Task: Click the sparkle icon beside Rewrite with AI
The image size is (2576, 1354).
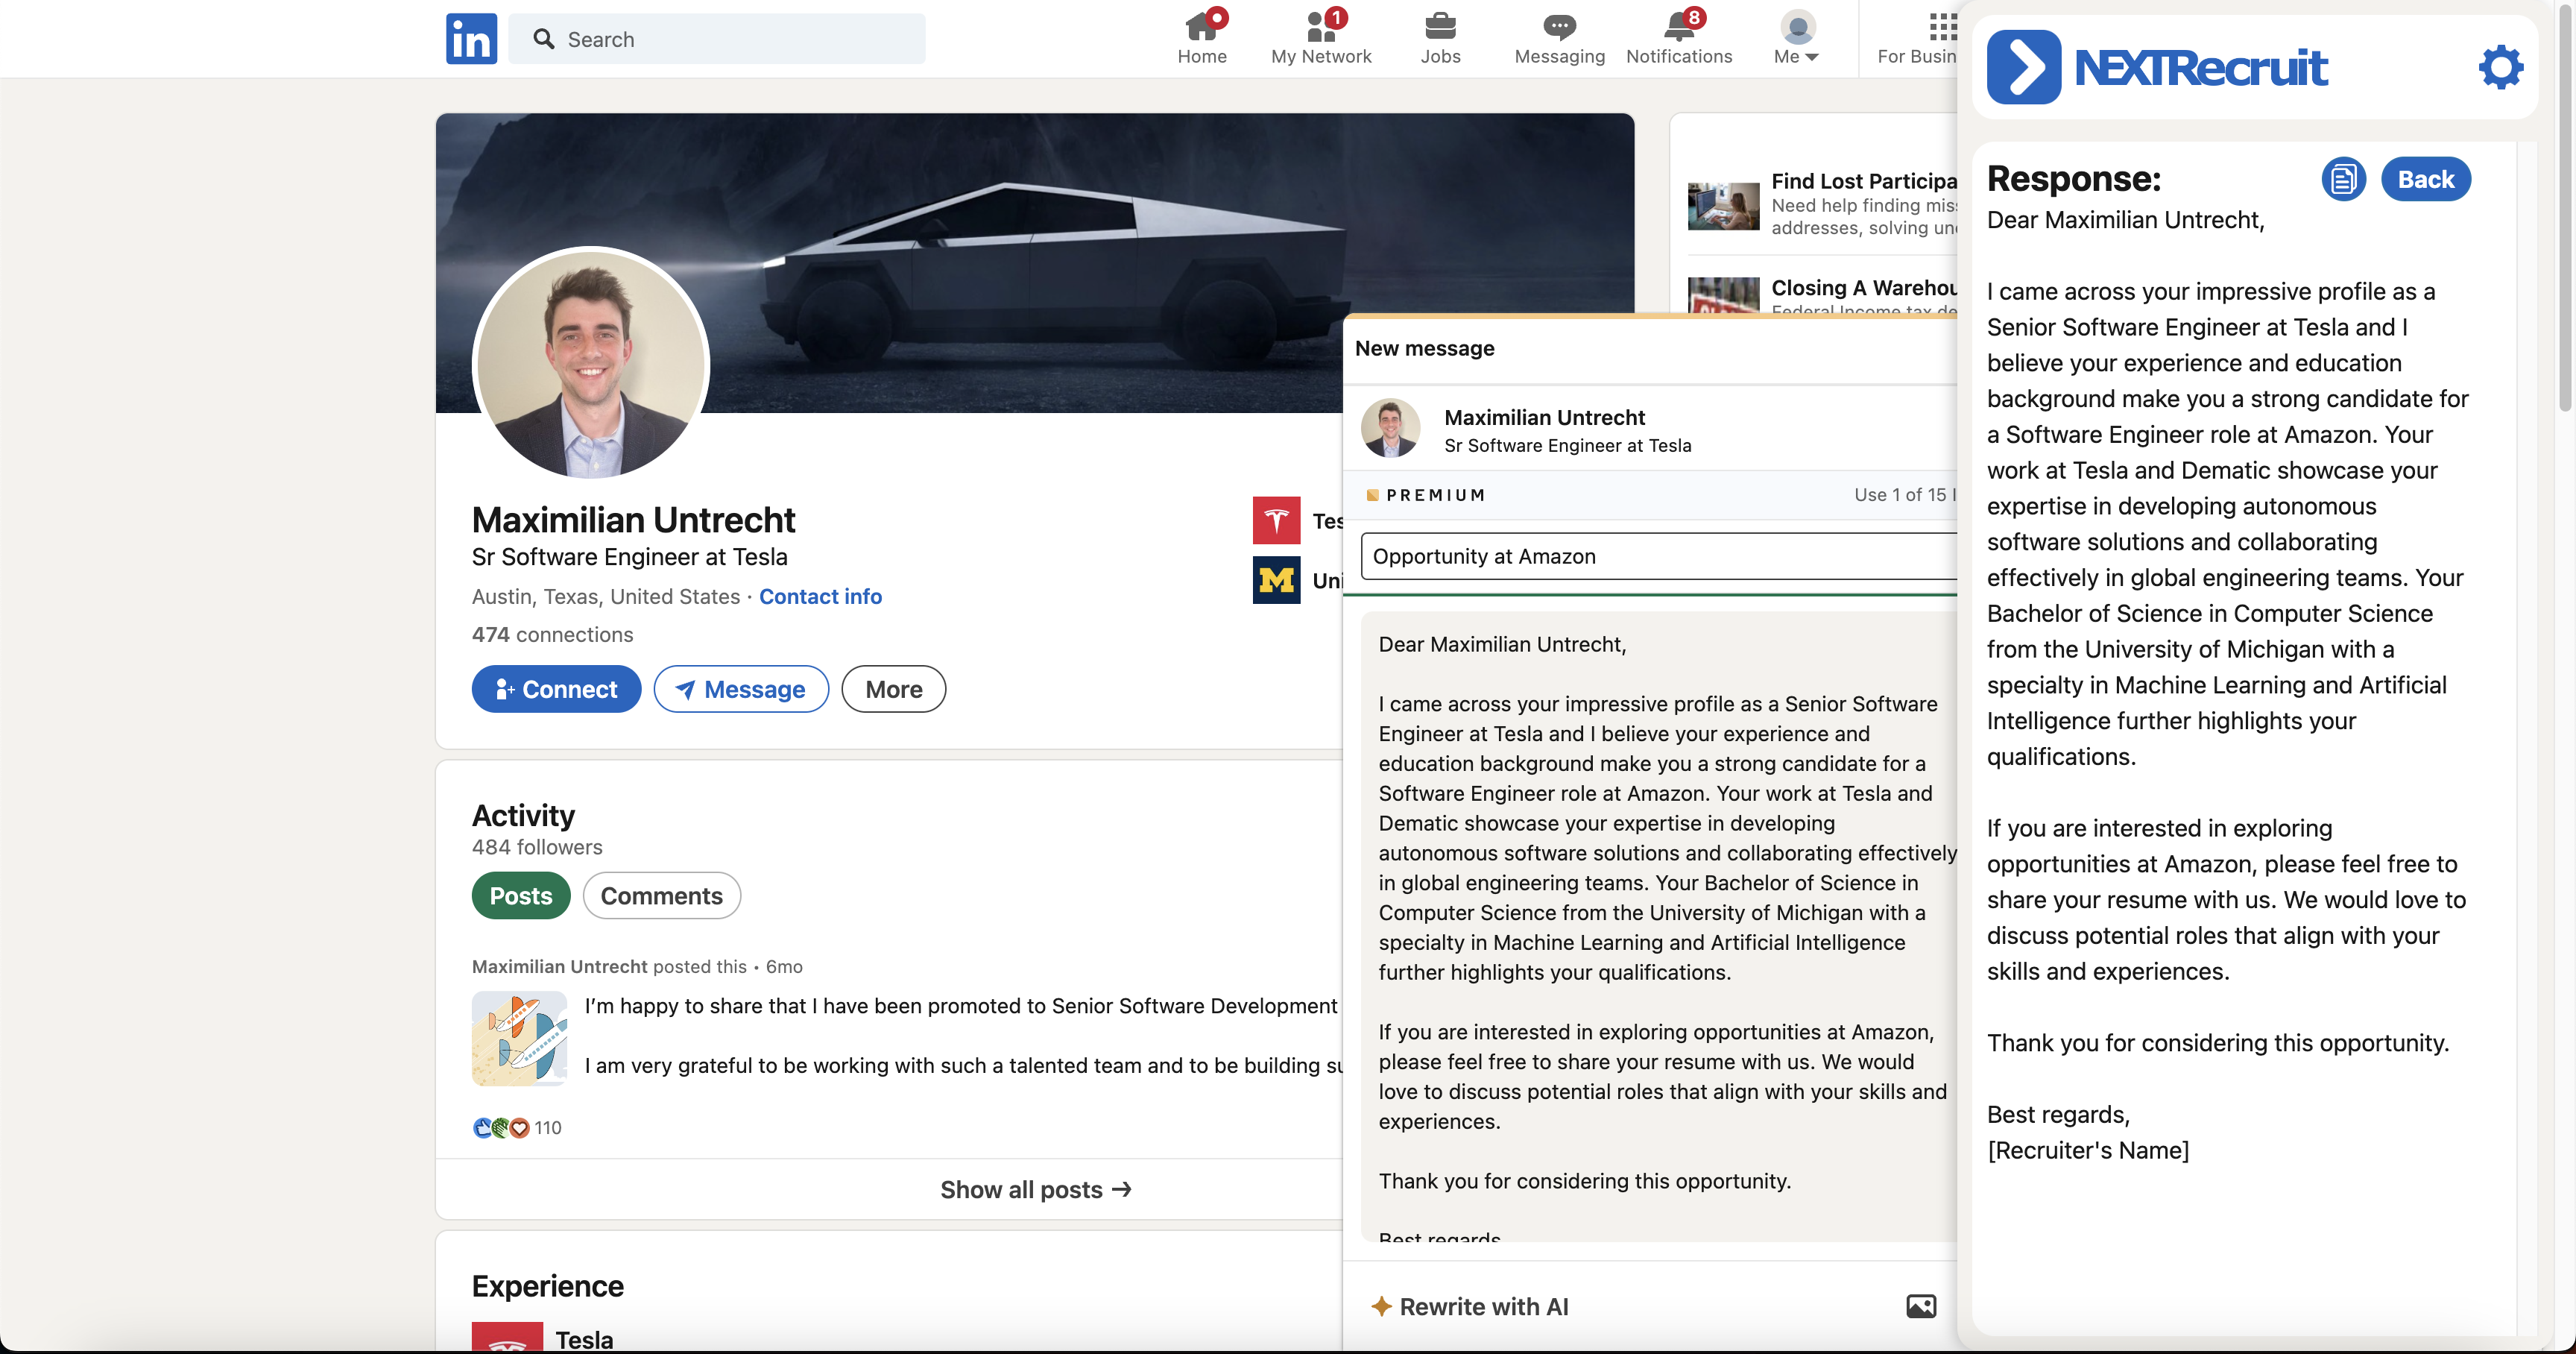Action: tap(1381, 1306)
